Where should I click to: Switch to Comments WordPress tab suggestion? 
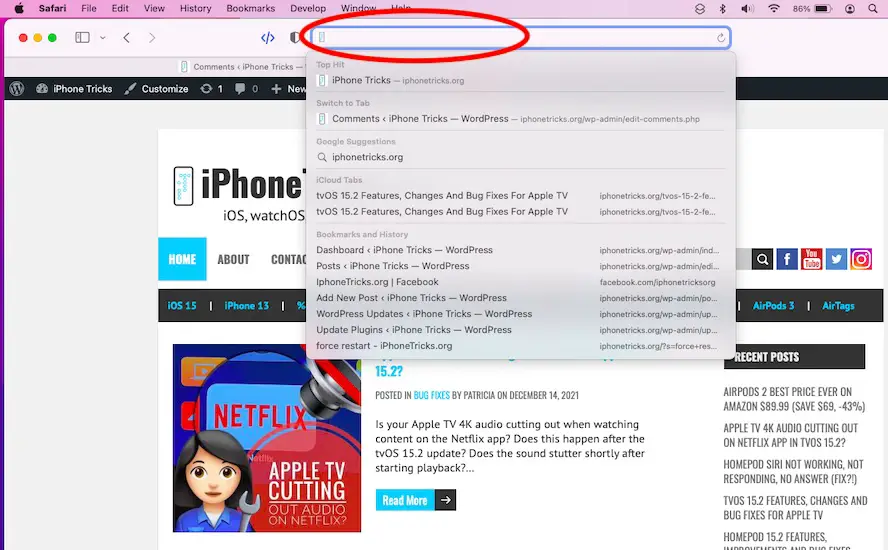click(x=520, y=119)
